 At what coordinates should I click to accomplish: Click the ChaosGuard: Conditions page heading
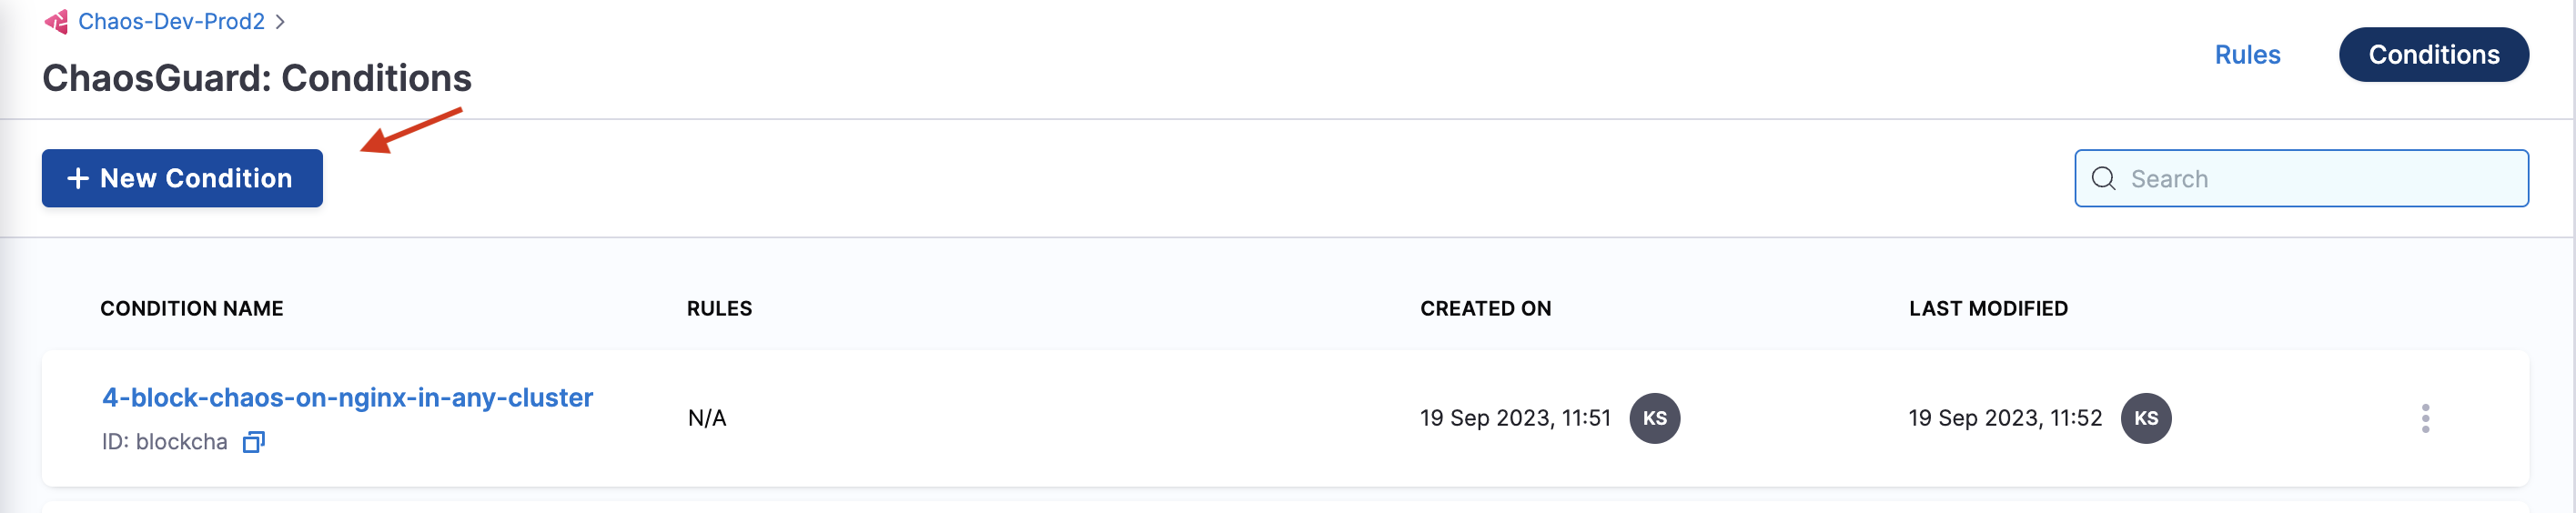tap(257, 78)
